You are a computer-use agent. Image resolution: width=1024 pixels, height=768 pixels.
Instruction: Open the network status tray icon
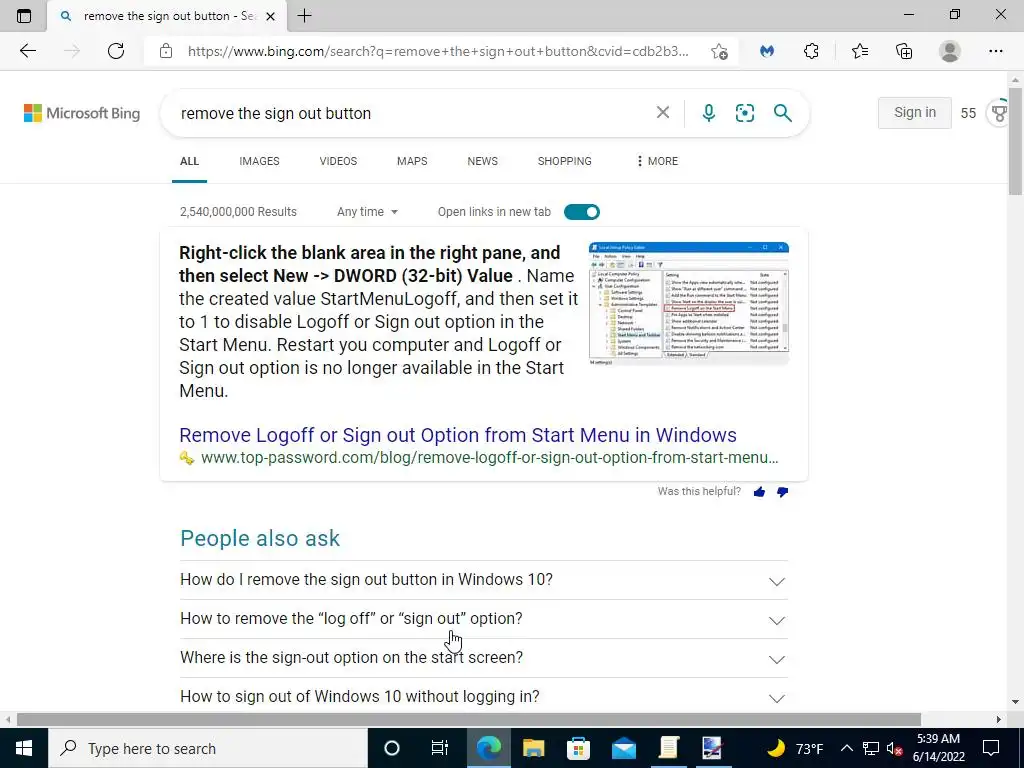pos(871,748)
